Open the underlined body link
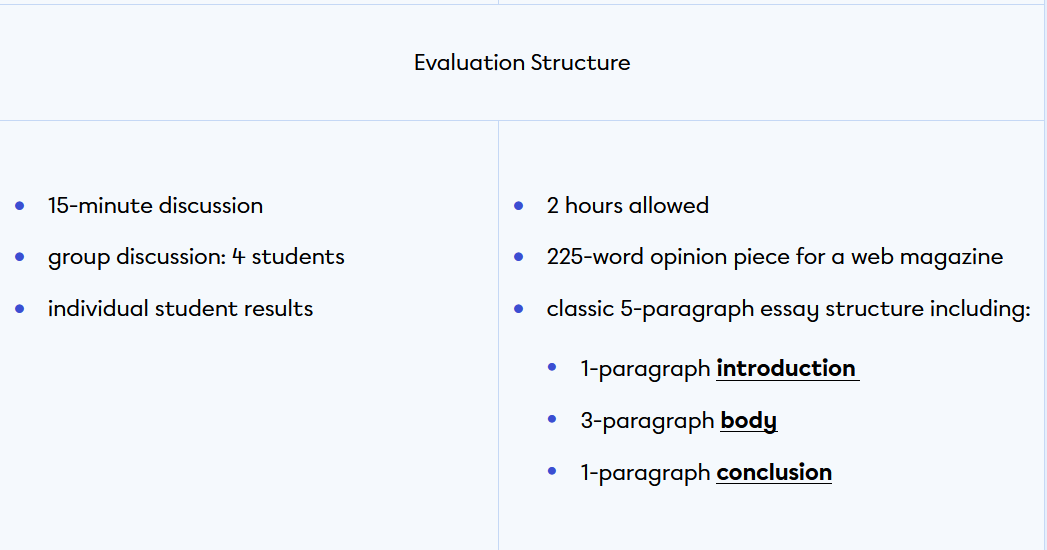Screen dimensions: 1047x550 [748, 420]
